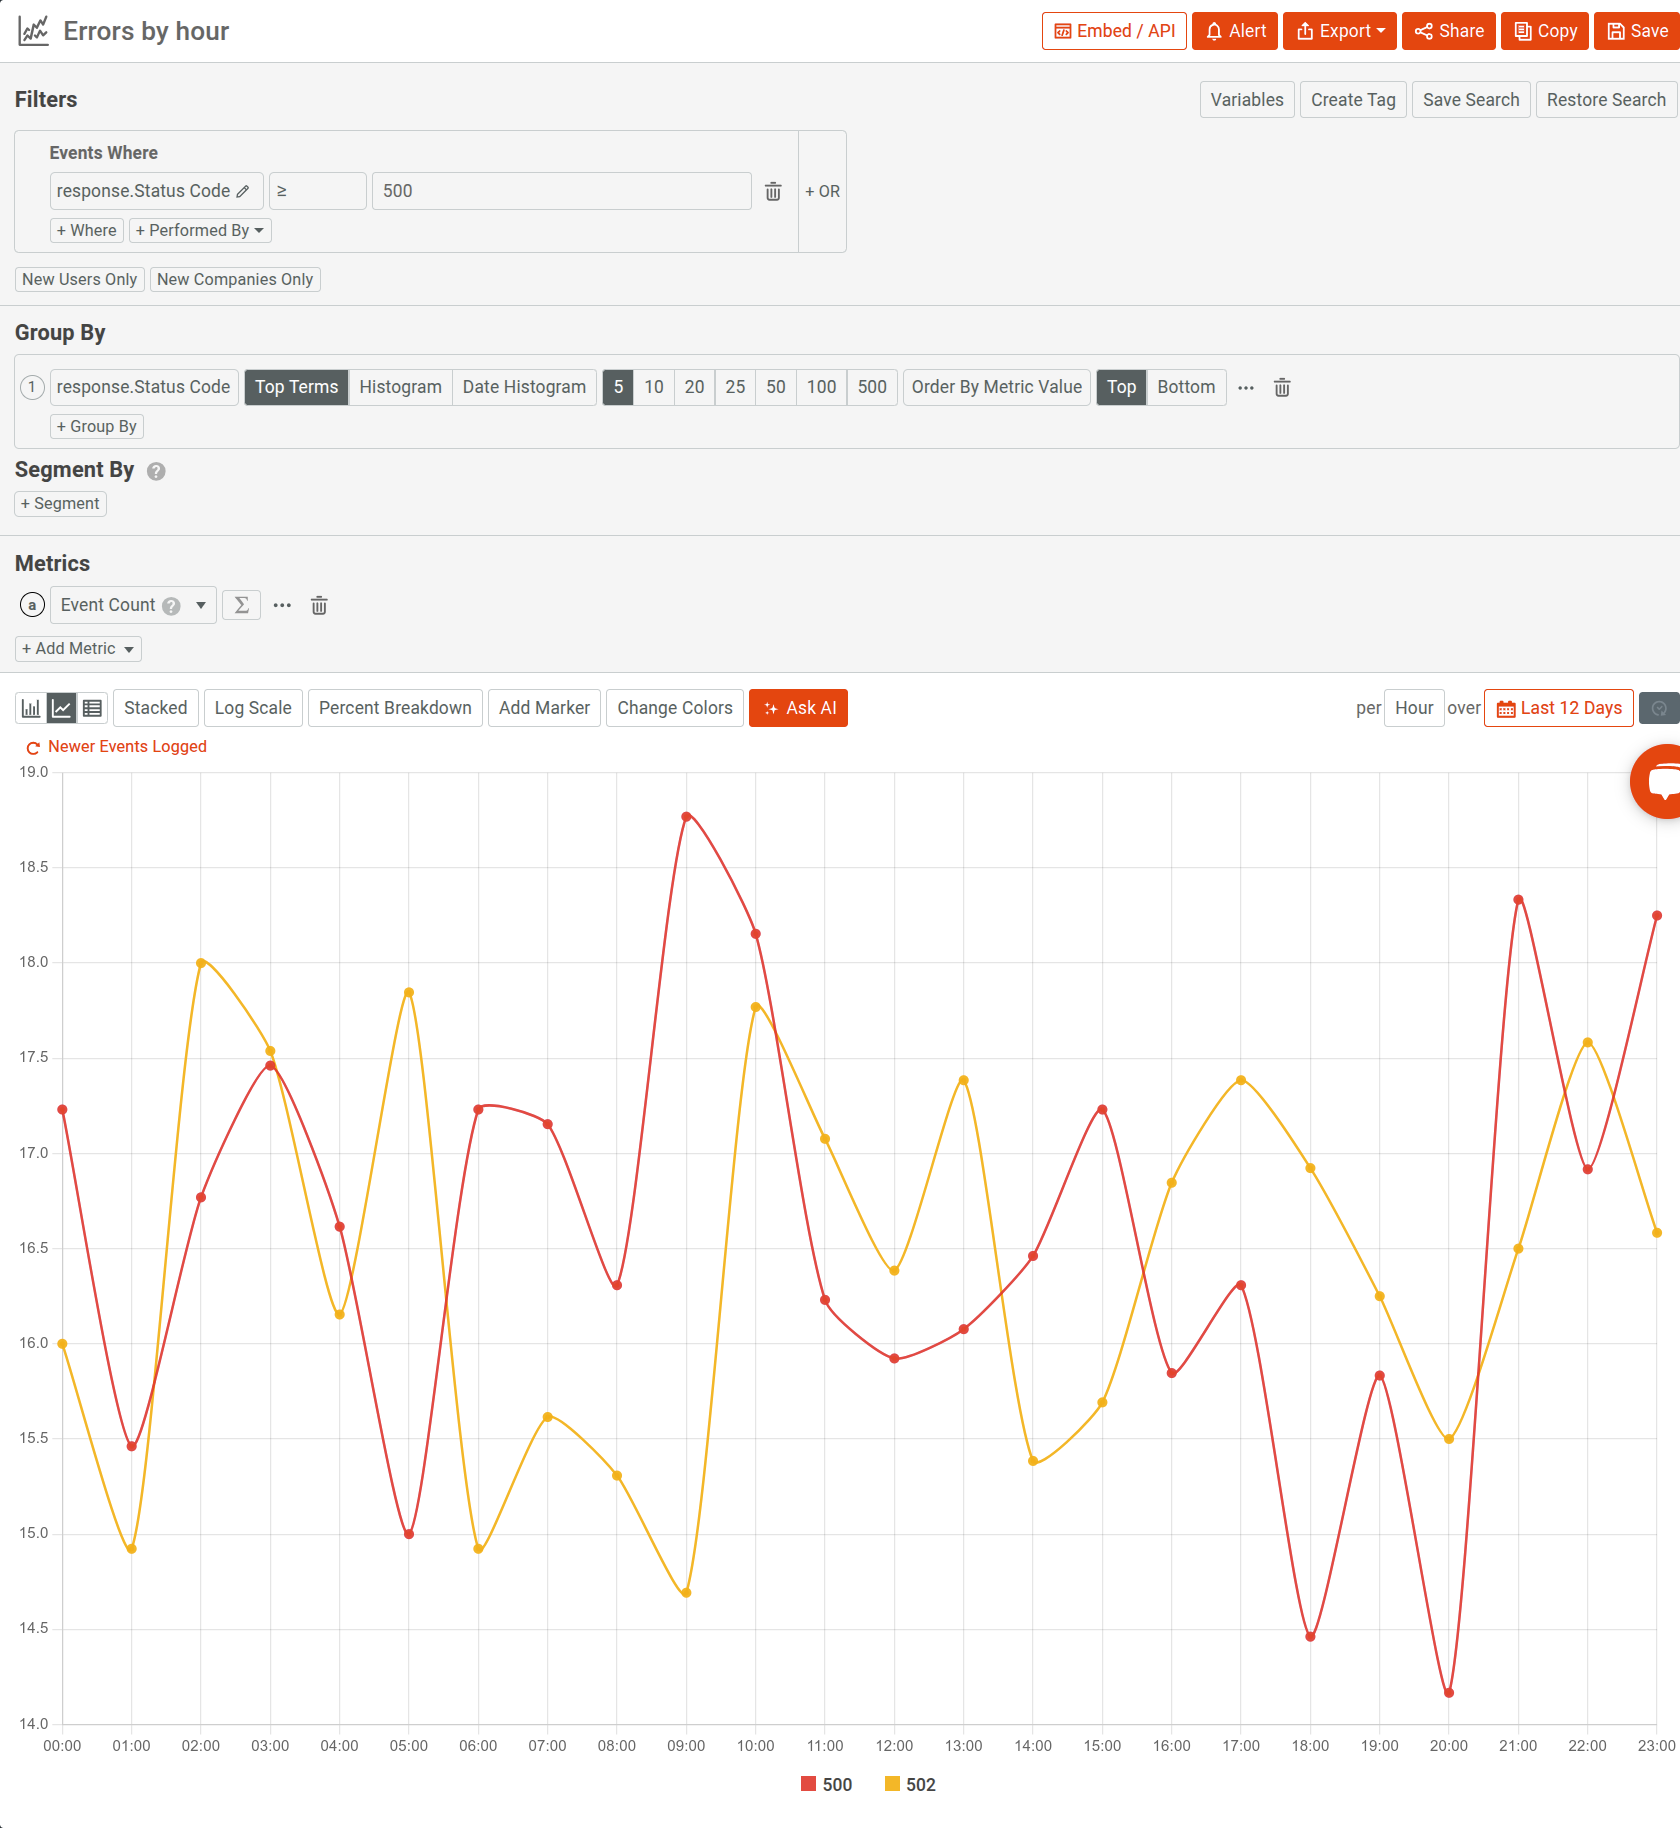Click the refresh icon beside Newer Events Logged
1680x1828 pixels.
point(32,747)
